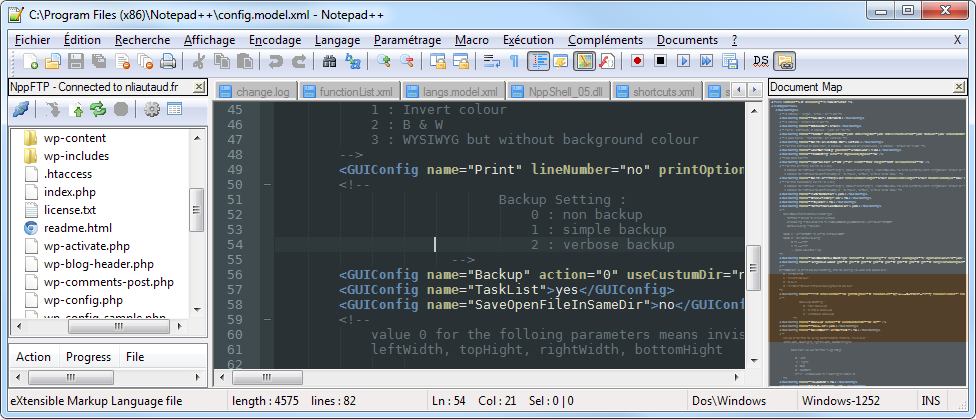This screenshot has width=976, height=419.
Task: Open NppFTP settings gear icon
Action: coord(152,109)
